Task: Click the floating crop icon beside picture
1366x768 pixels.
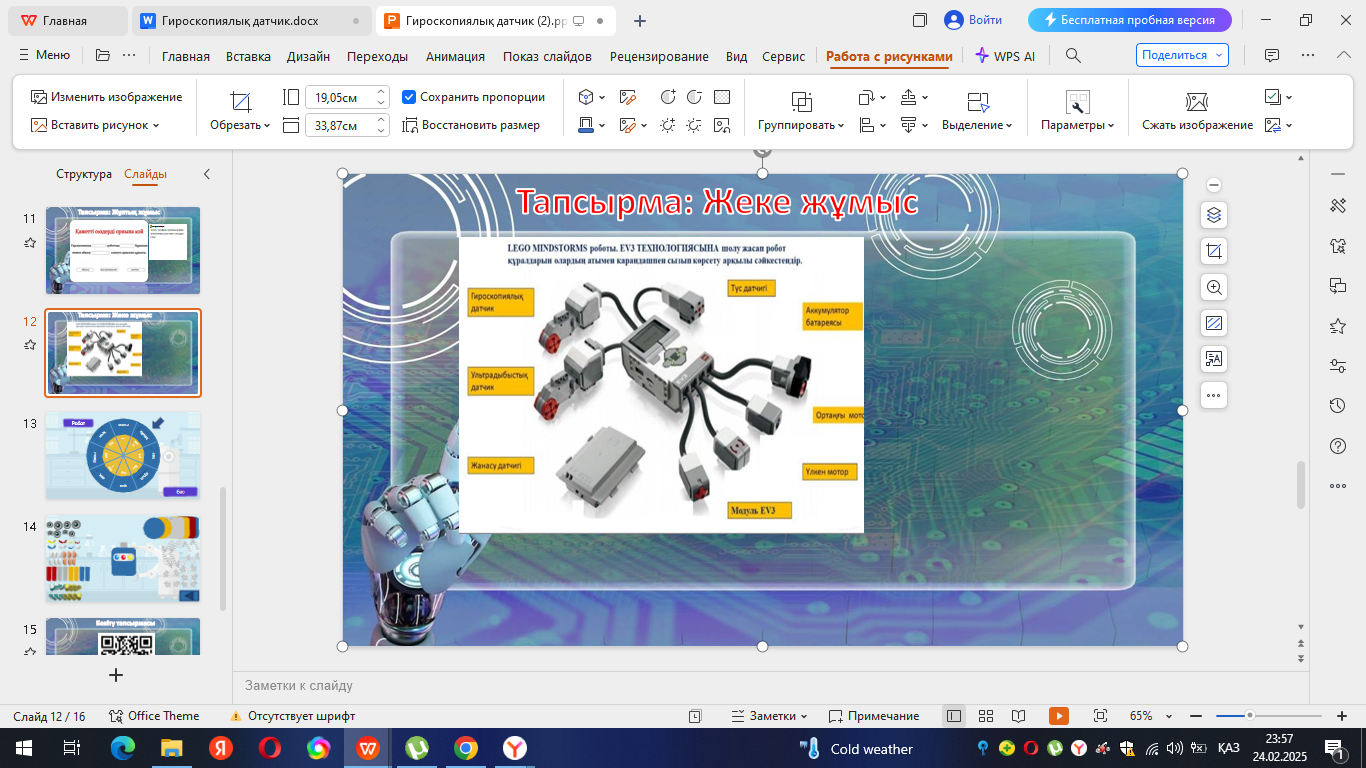Action: point(1214,251)
